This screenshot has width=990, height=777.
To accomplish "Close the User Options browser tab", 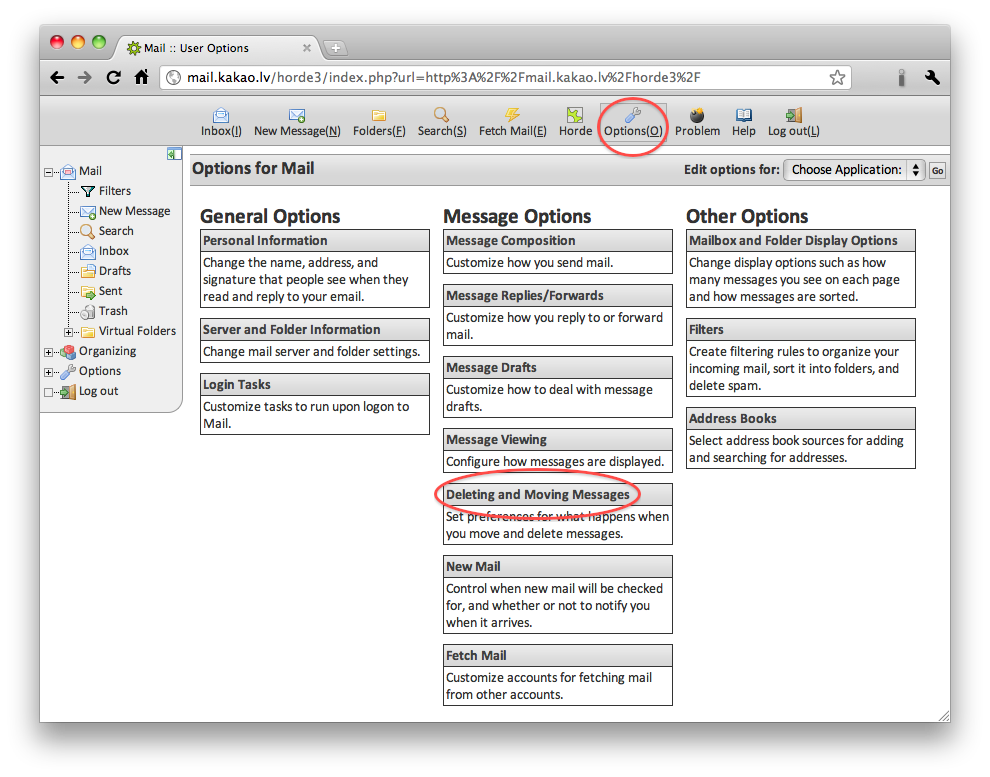I will click(307, 48).
